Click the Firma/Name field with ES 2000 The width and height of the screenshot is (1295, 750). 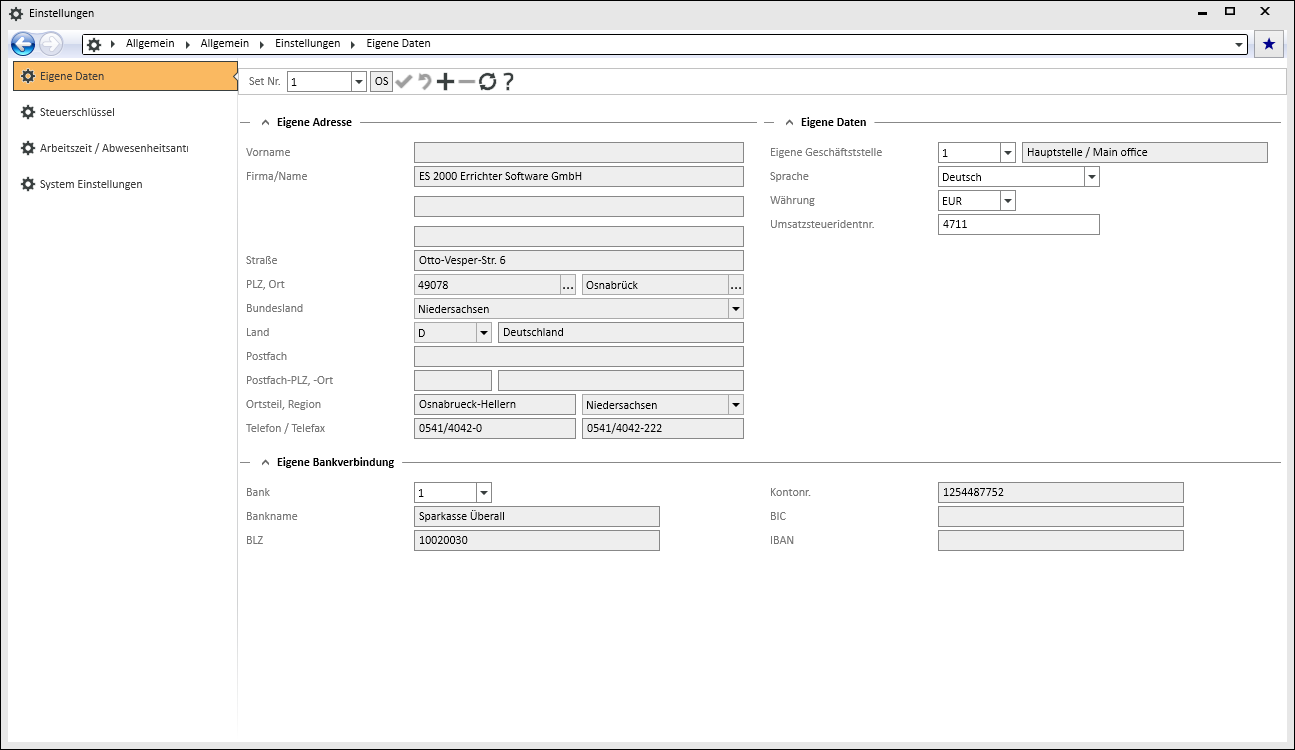tap(579, 177)
